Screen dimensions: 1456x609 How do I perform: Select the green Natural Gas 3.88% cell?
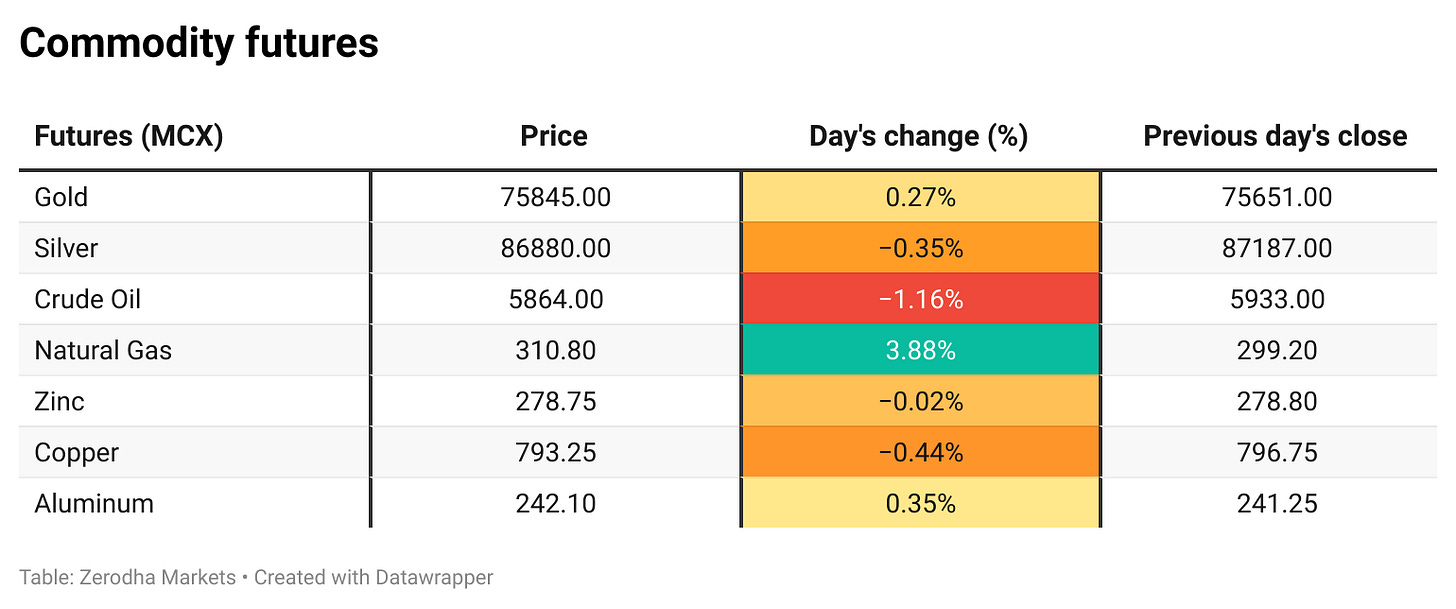click(x=920, y=351)
